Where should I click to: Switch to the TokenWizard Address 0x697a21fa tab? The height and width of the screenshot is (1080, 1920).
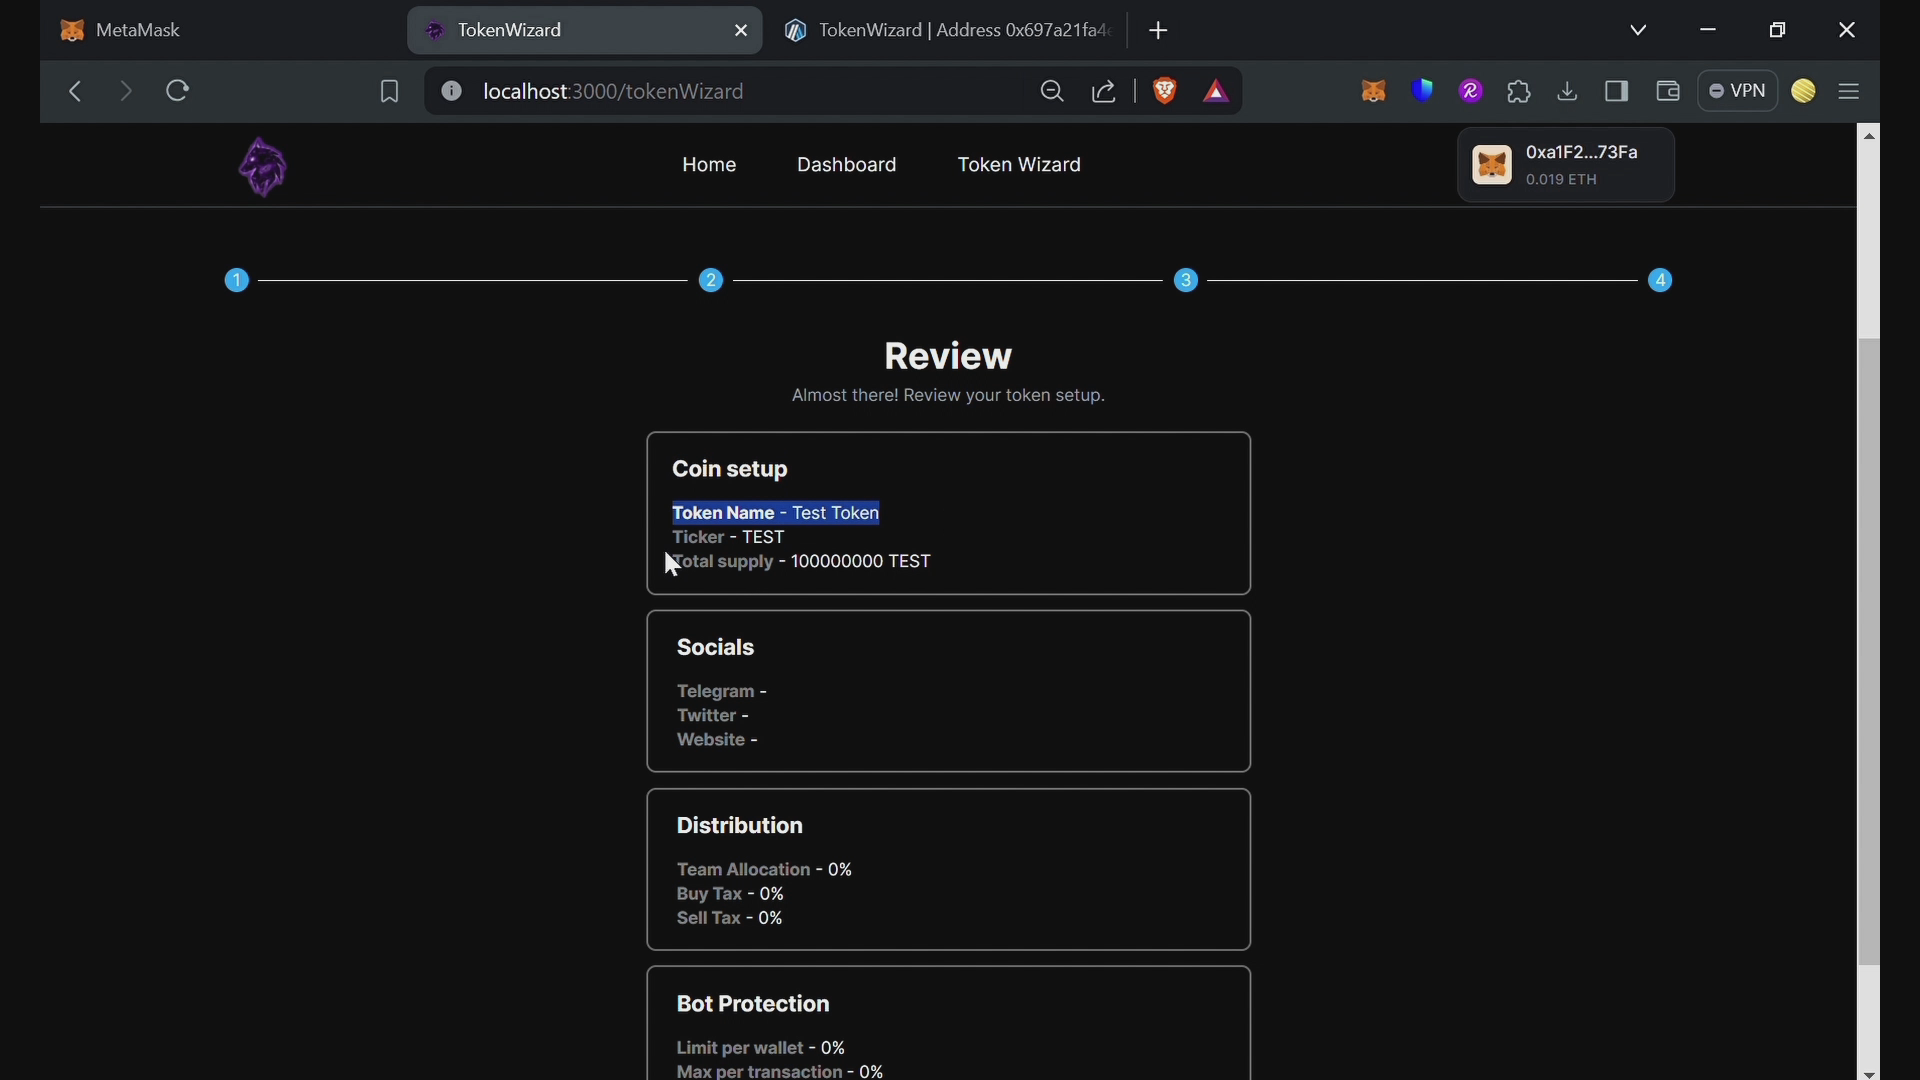pyautogui.click(x=946, y=31)
